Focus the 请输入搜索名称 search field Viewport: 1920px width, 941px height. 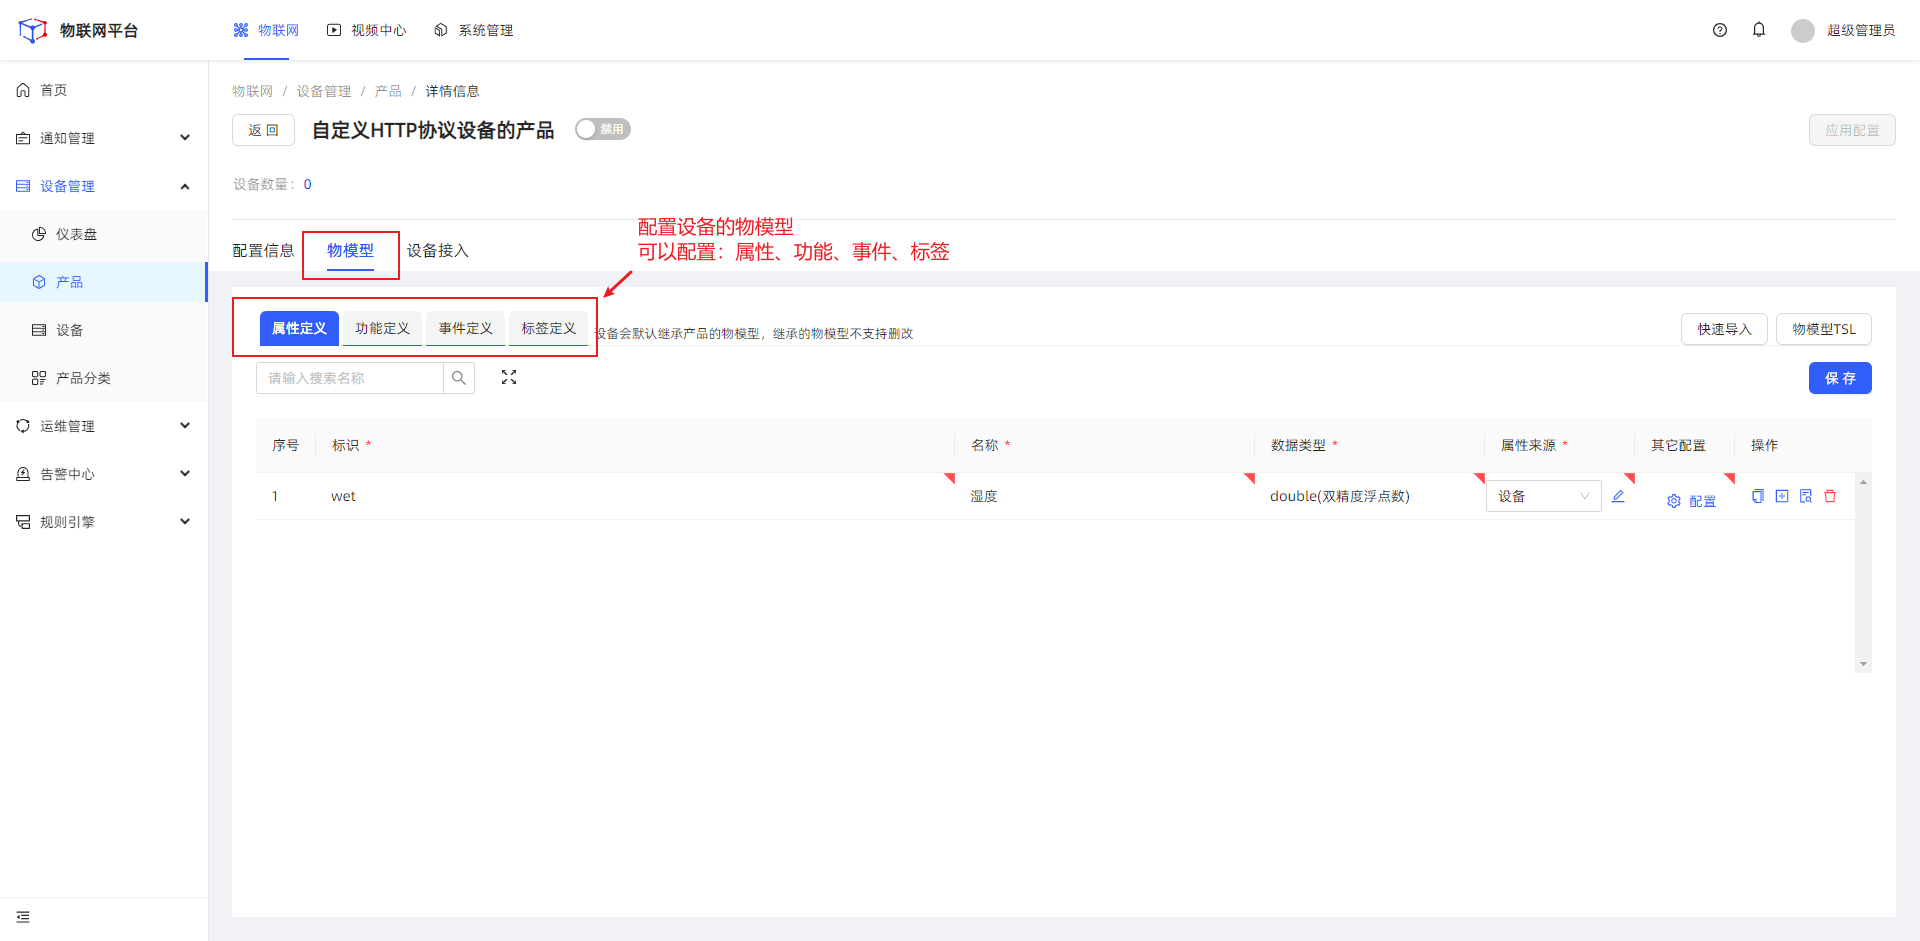(350, 378)
